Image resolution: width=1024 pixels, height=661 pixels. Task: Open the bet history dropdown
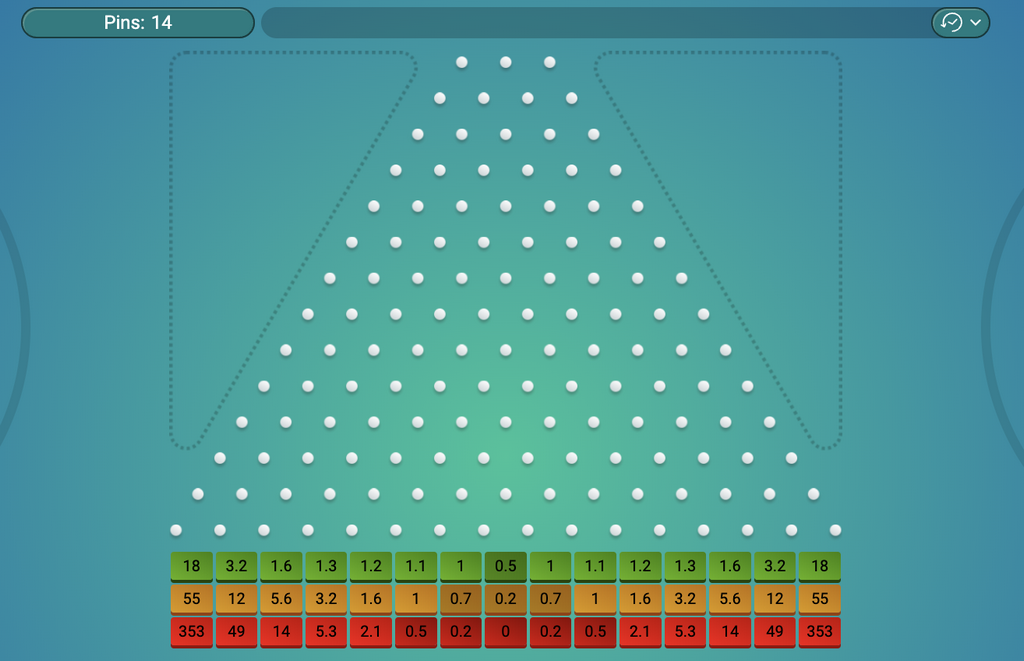[x=960, y=22]
